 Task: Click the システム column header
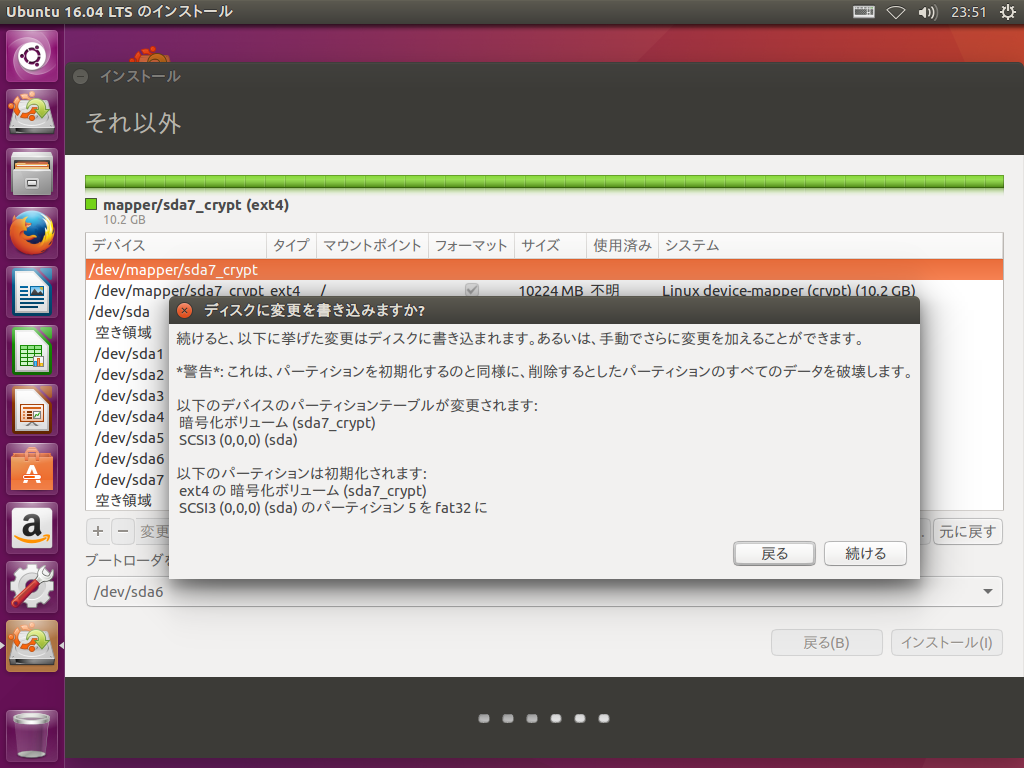click(830, 246)
